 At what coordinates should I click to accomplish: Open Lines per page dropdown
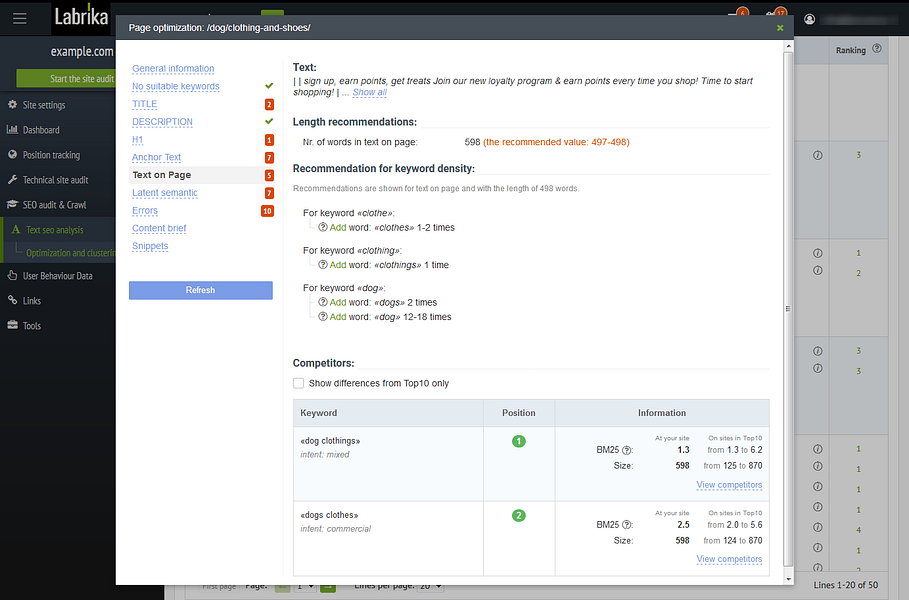coord(431,586)
